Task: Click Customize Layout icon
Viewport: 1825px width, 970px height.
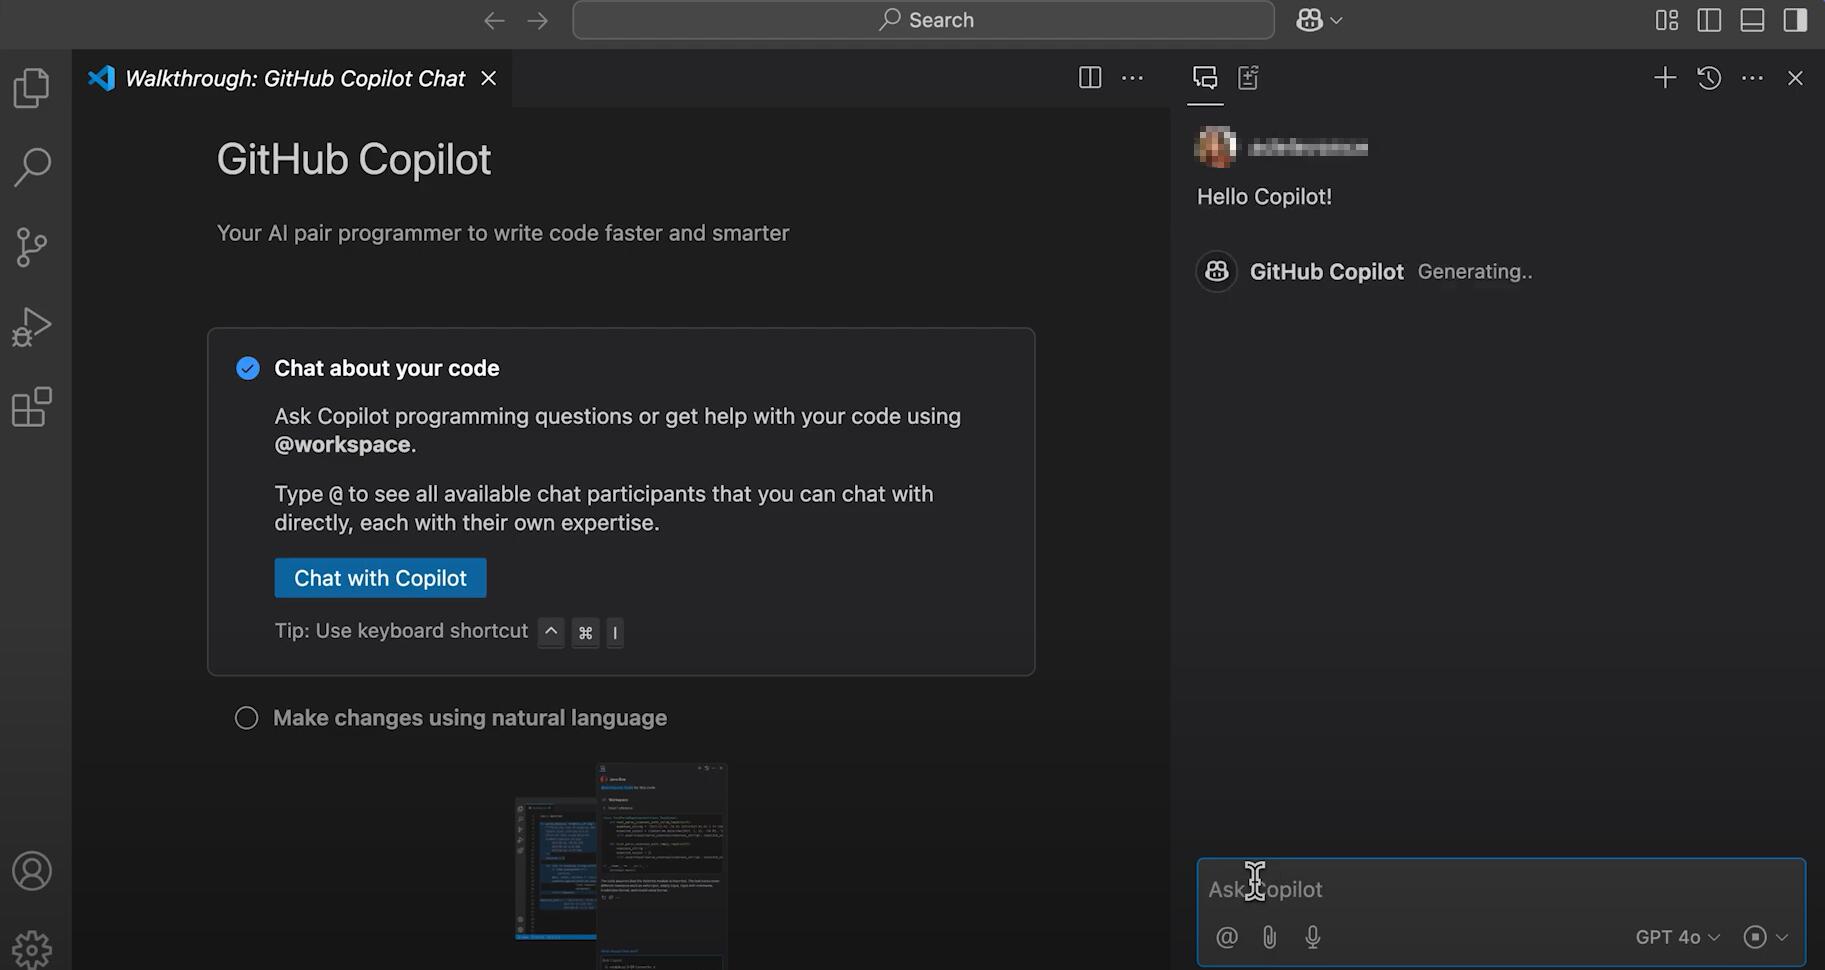Action: click(x=1667, y=20)
